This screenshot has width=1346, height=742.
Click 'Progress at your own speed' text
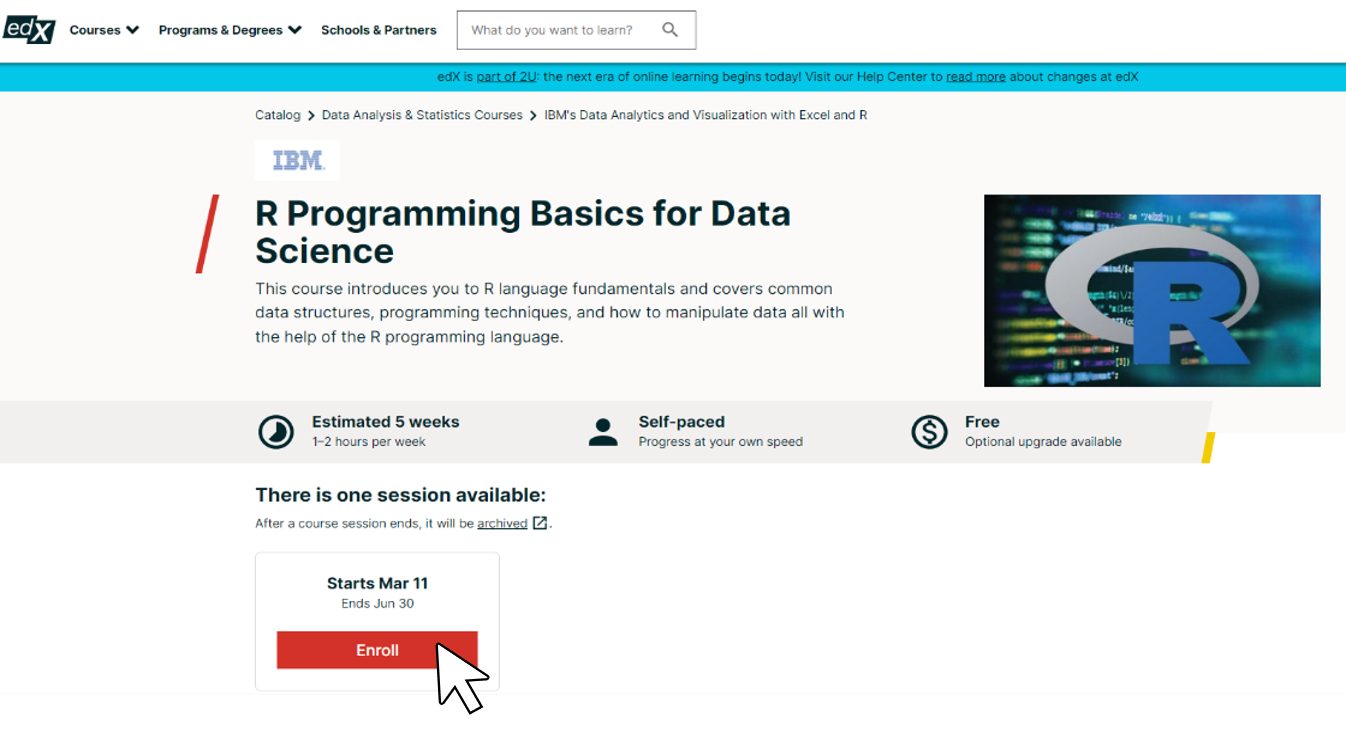click(721, 442)
